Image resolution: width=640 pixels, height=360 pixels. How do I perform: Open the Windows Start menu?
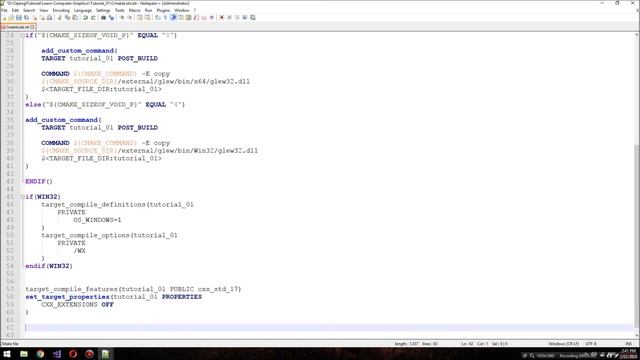(x=7, y=354)
